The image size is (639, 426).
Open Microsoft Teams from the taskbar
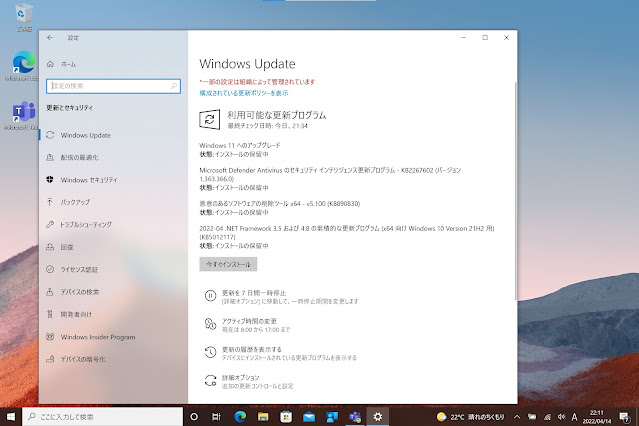(355, 417)
